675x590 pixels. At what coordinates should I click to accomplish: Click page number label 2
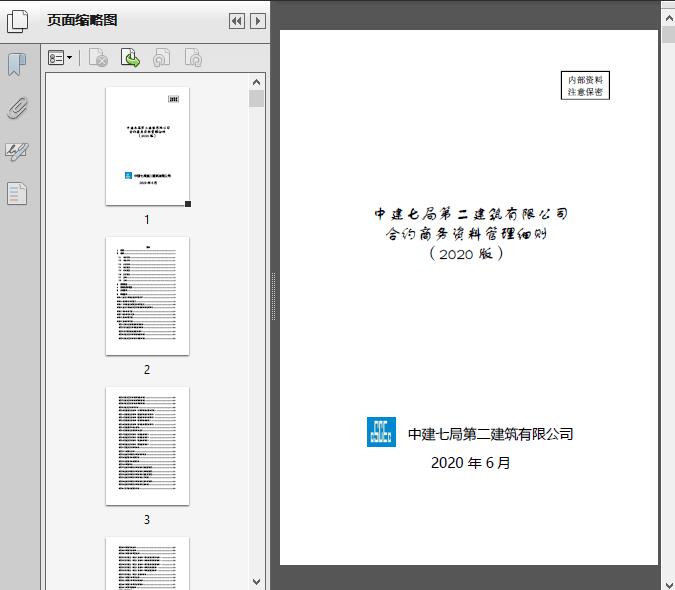click(147, 370)
